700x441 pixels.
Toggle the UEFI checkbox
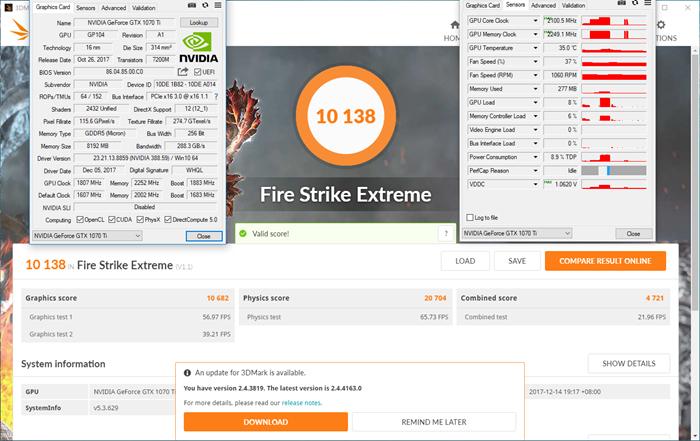coord(197,72)
